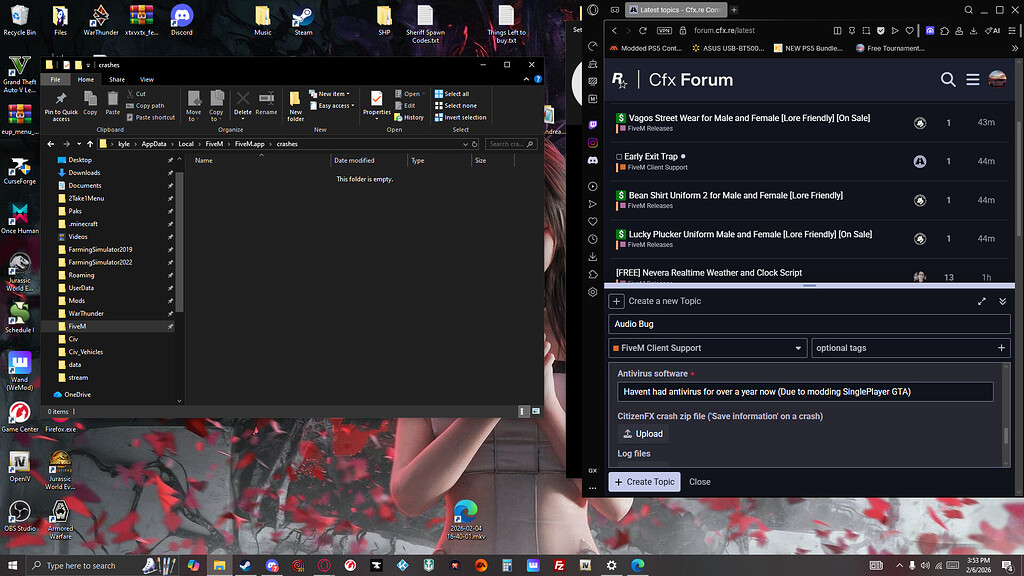Switch to the Explorer View ribbon tab
Screen dimensions: 1024x576
click(147, 80)
